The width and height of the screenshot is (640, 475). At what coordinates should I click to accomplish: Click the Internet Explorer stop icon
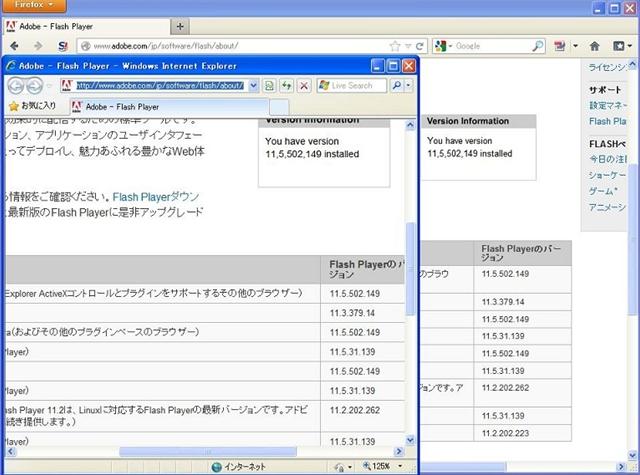[x=304, y=86]
